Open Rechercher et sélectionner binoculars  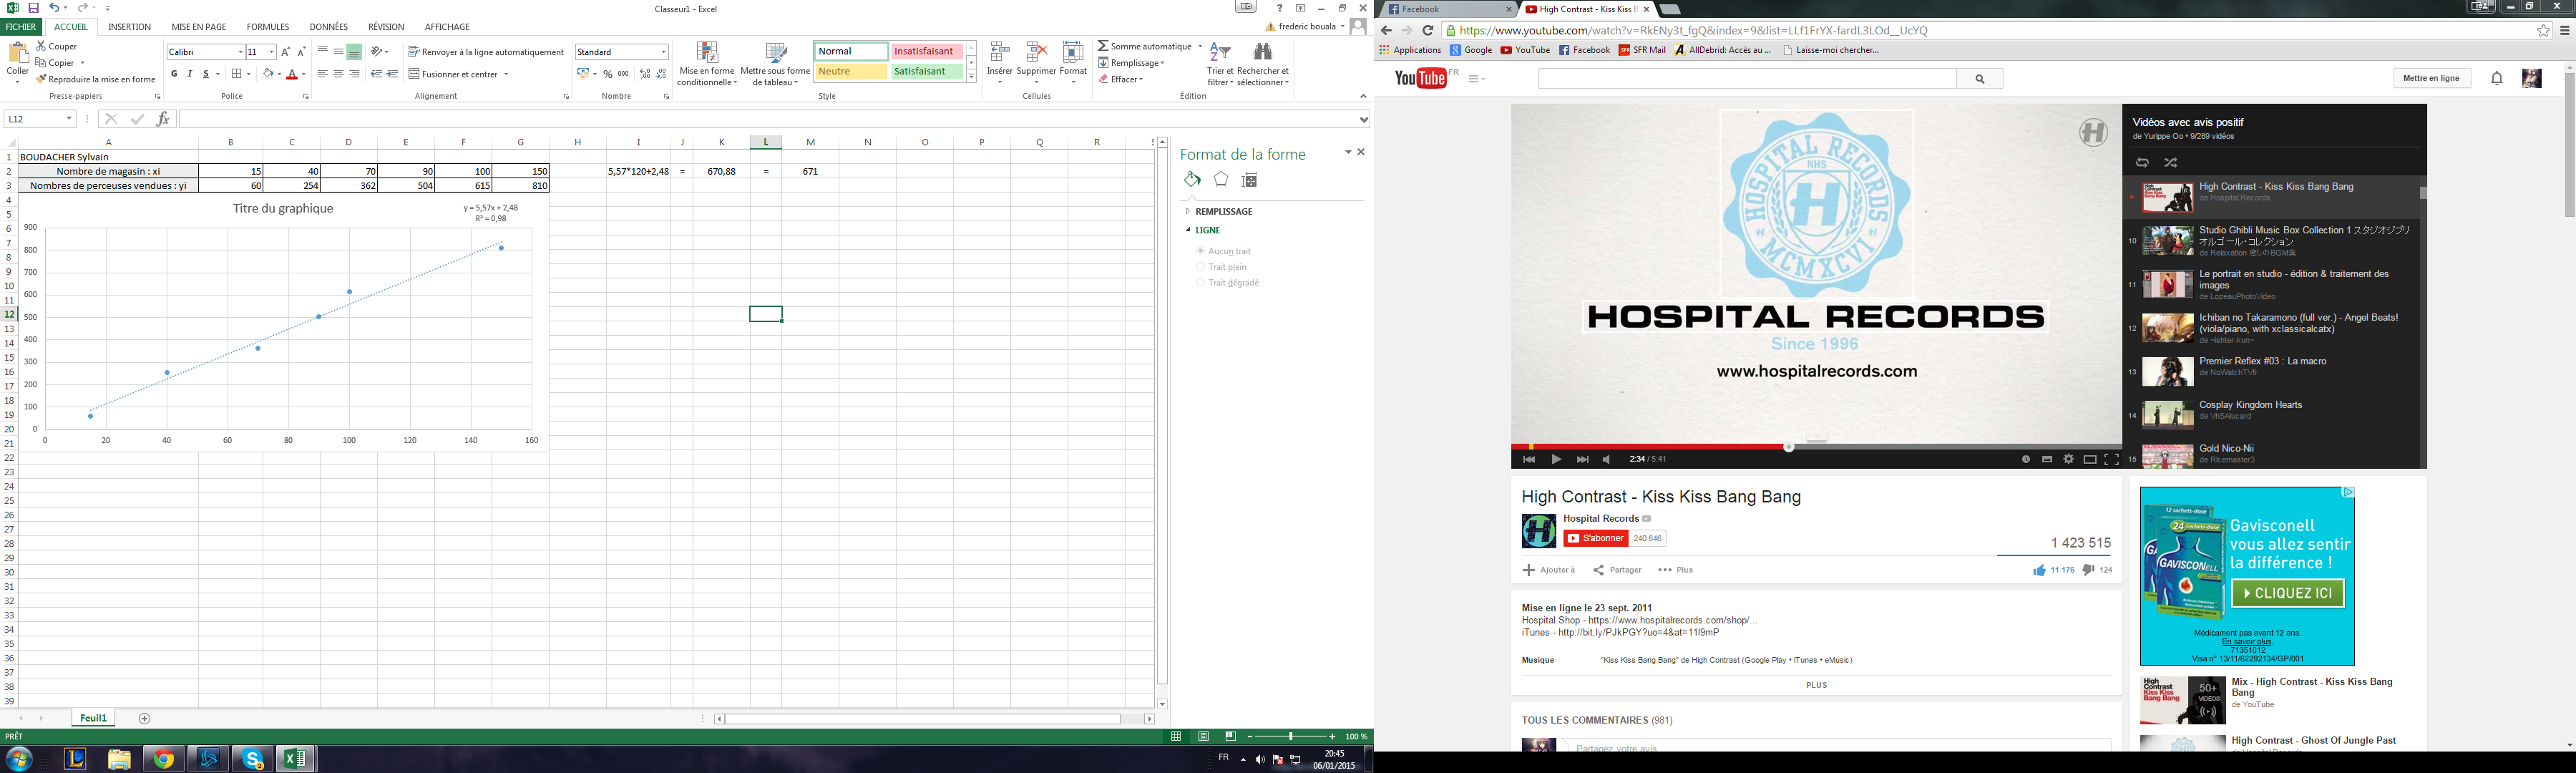1263,64
